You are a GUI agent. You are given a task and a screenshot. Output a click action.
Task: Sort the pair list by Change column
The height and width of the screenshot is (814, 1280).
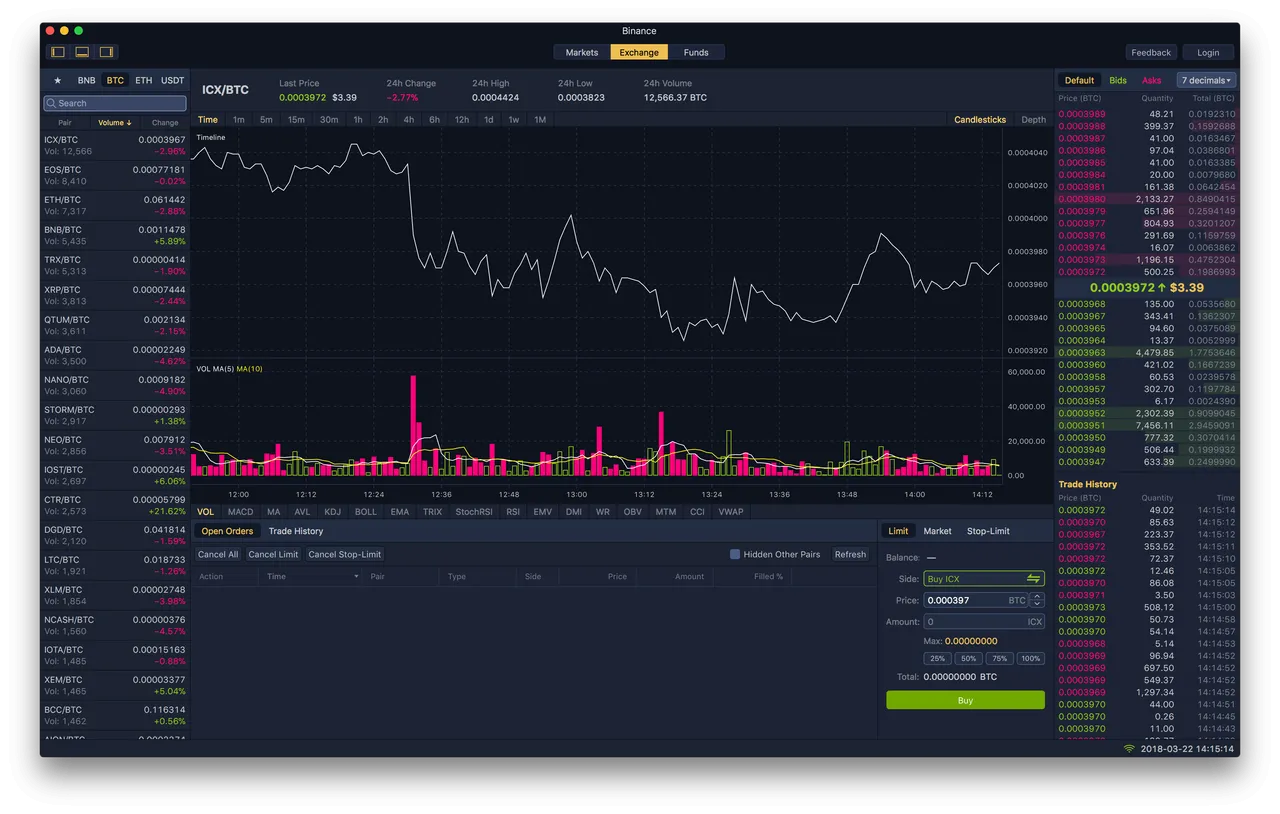click(165, 123)
